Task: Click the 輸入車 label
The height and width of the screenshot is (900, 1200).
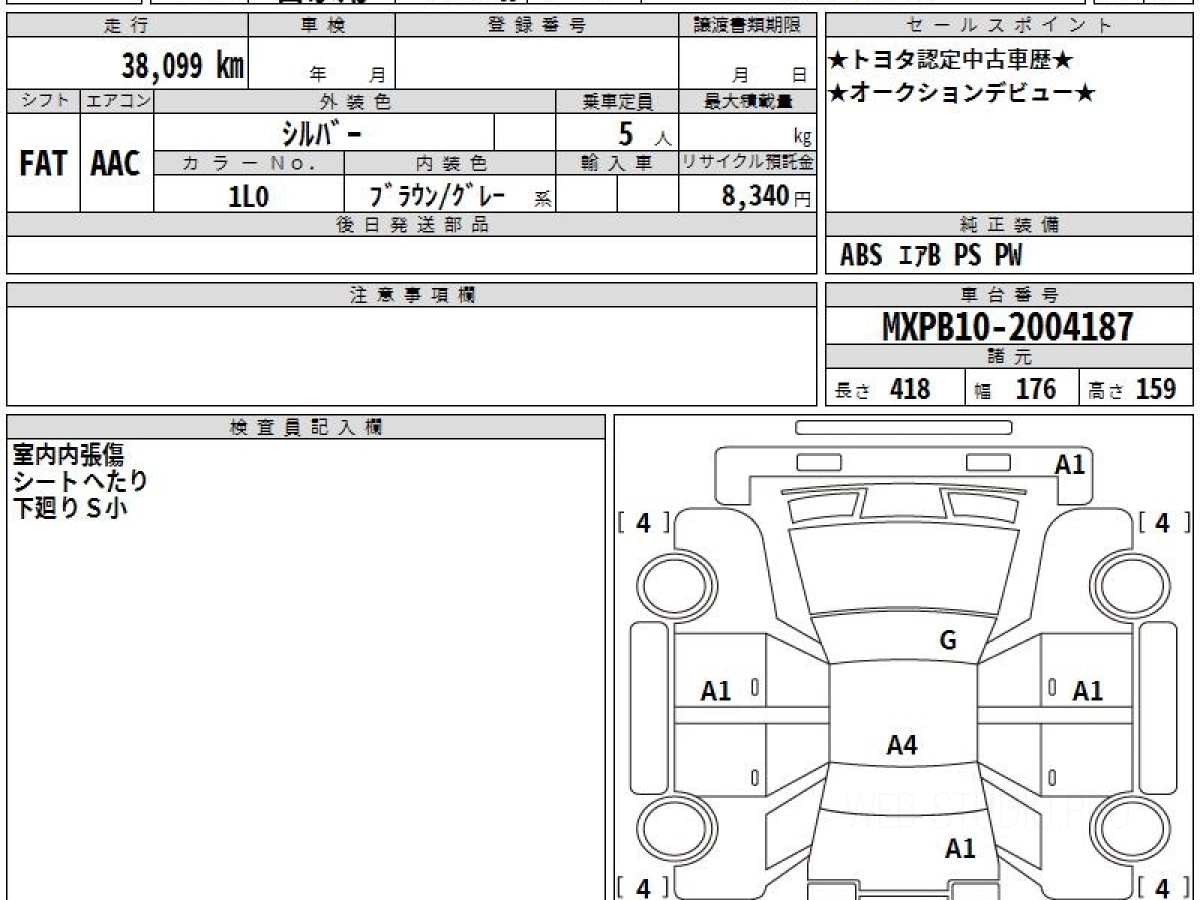Action: pos(617,163)
